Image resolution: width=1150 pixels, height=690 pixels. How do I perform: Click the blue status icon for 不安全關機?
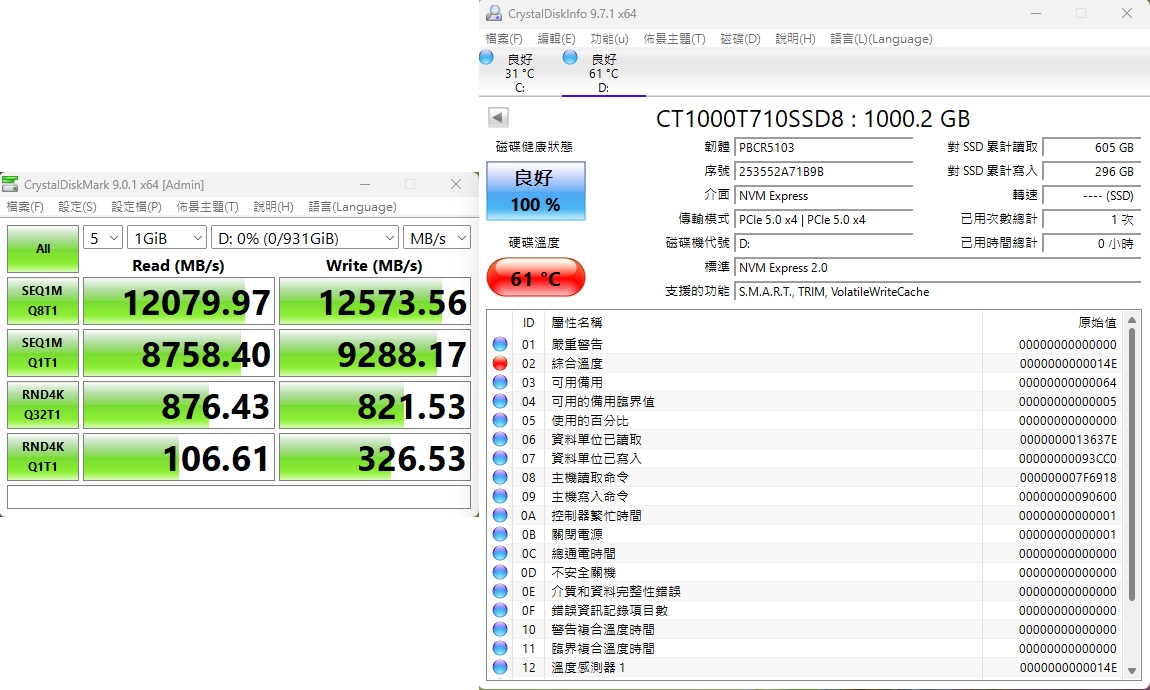(x=500, y=572)
